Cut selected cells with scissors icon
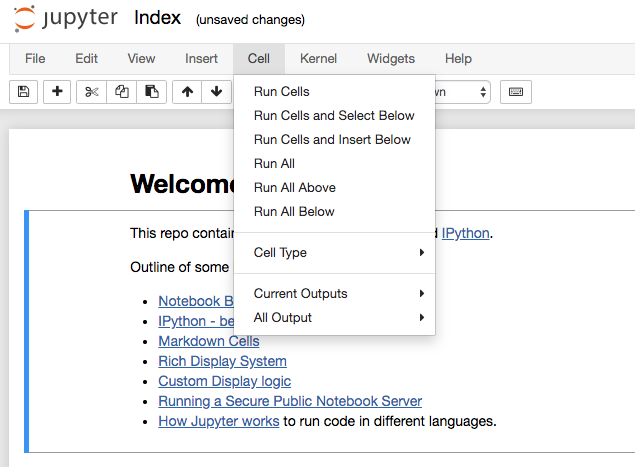The height and width of the screenshot is (467, 635). tap(92, 92)
